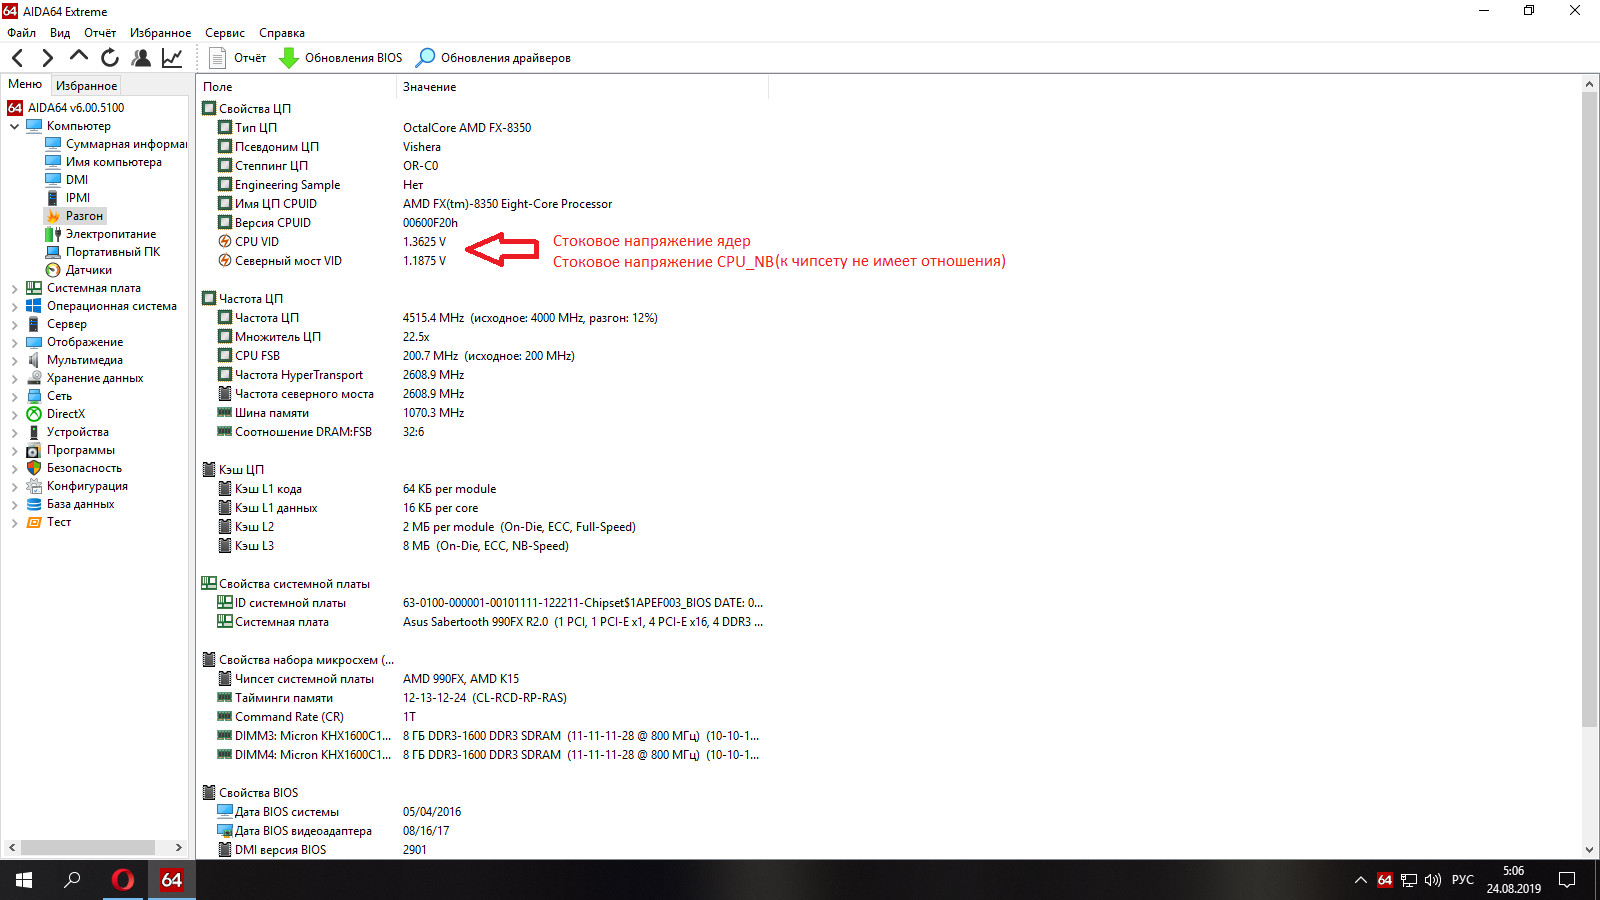Click AIDA64 taskbar button
This screenshot has height=900, width=1600.
point(172,880)
